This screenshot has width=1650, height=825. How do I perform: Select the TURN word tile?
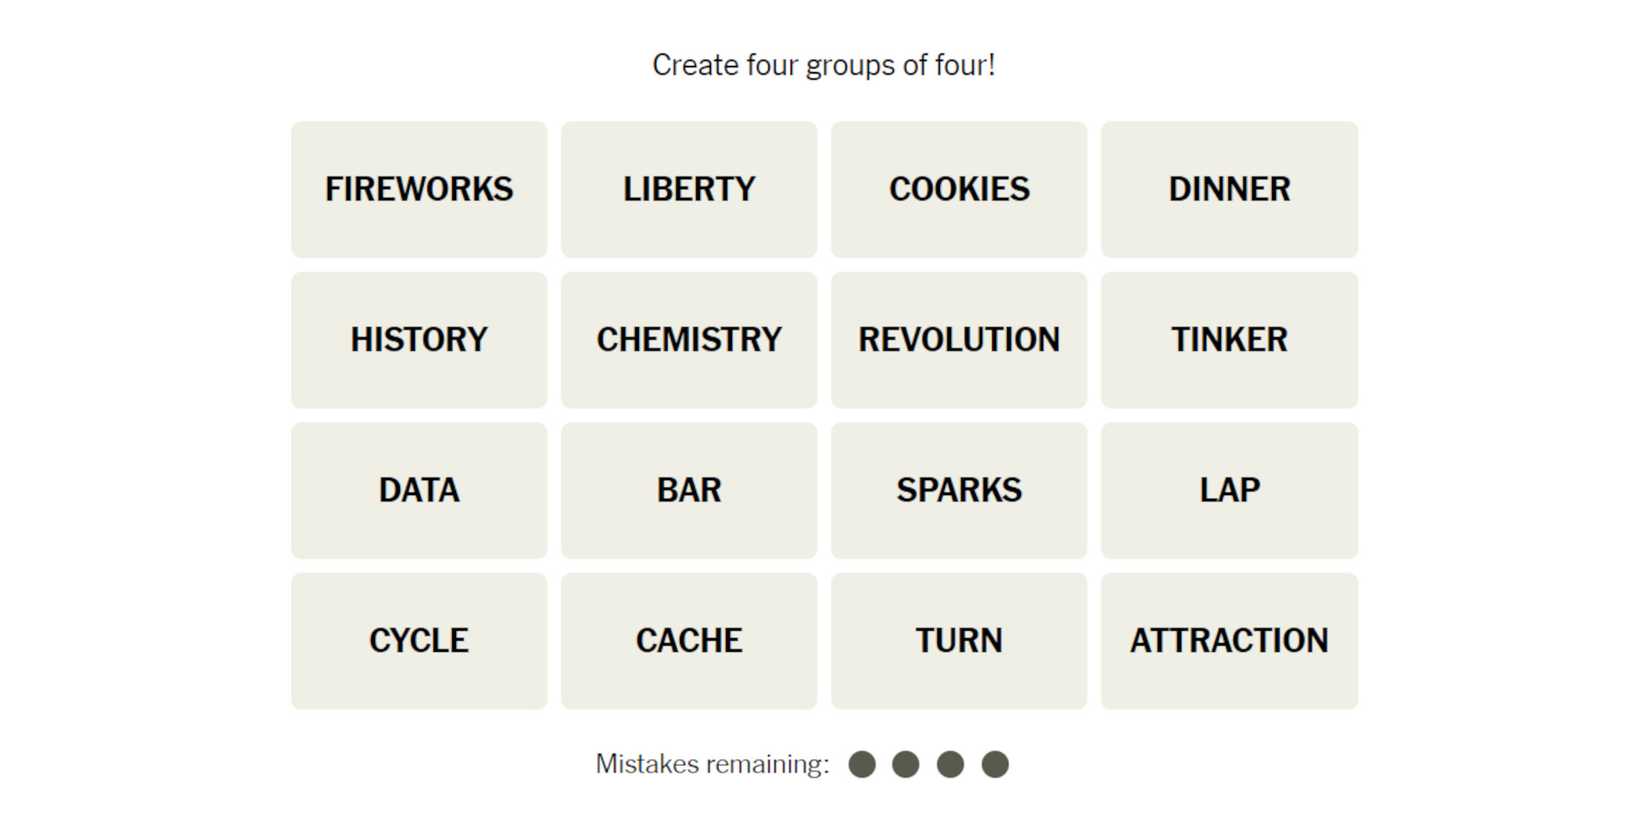(959, 641)
